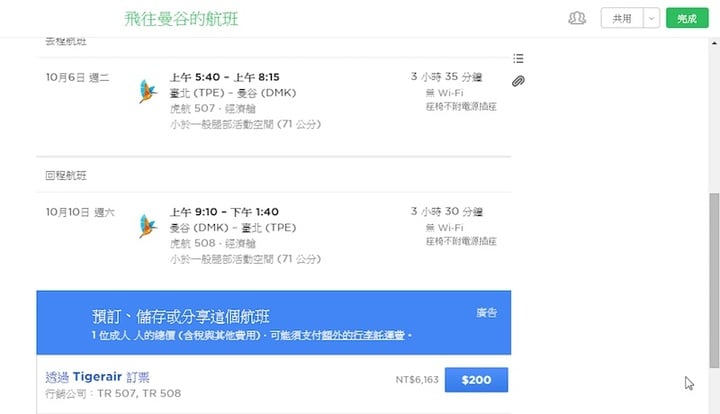Screen dimensions: 720x414
Task: Open the 透過 Tigerair 訂票 link
Action: 98,378
